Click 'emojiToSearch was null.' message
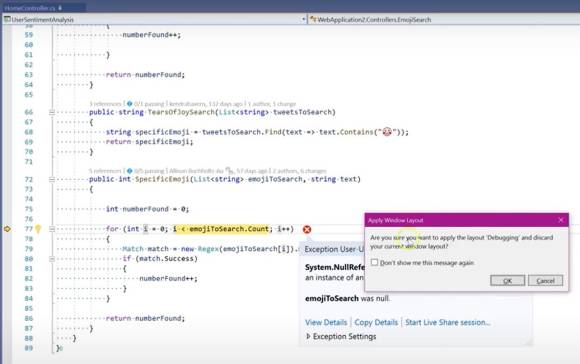Viewport: 580px width, 364px height. (x=347, y=298)
